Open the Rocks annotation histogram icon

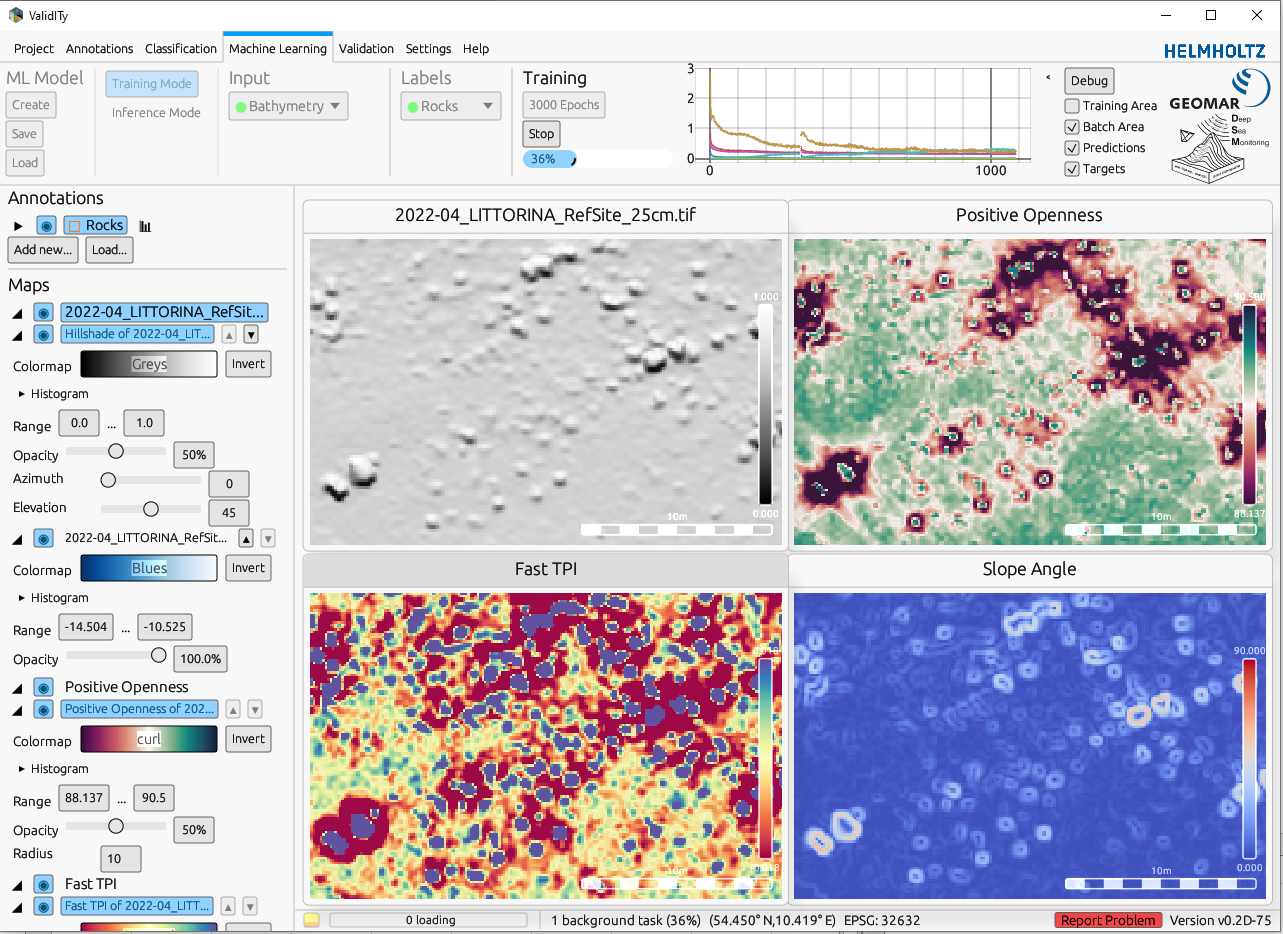tap(145, 226)
